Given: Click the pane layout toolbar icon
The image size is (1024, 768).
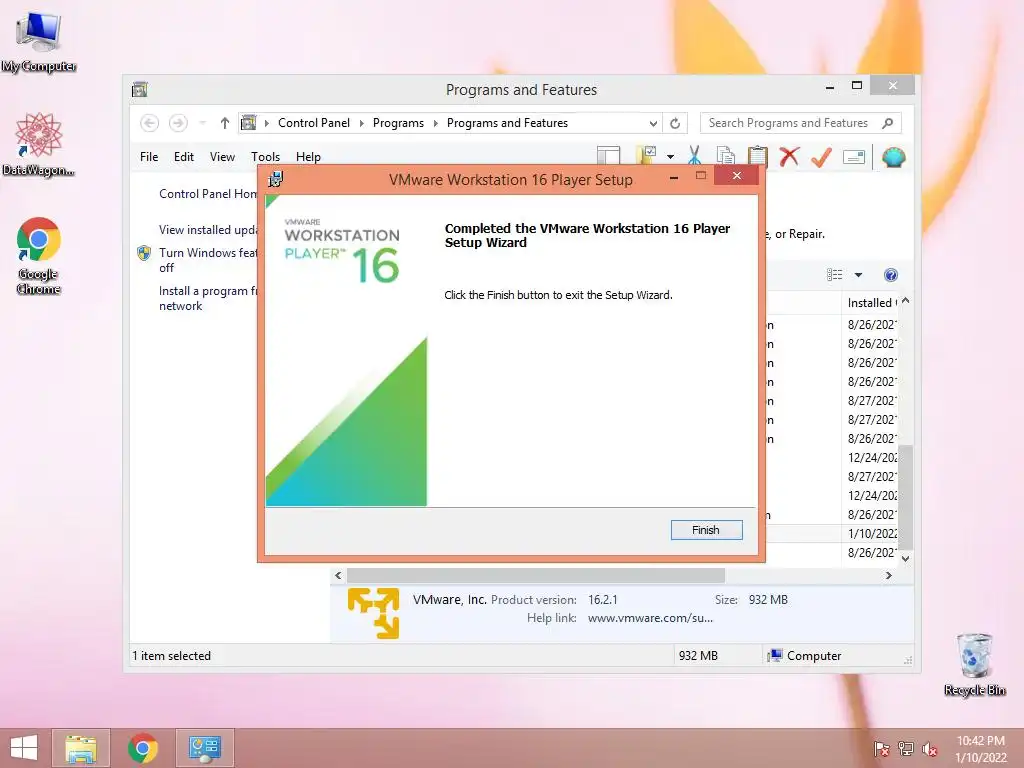Looking at the screenshot, I should coord(608,156).
